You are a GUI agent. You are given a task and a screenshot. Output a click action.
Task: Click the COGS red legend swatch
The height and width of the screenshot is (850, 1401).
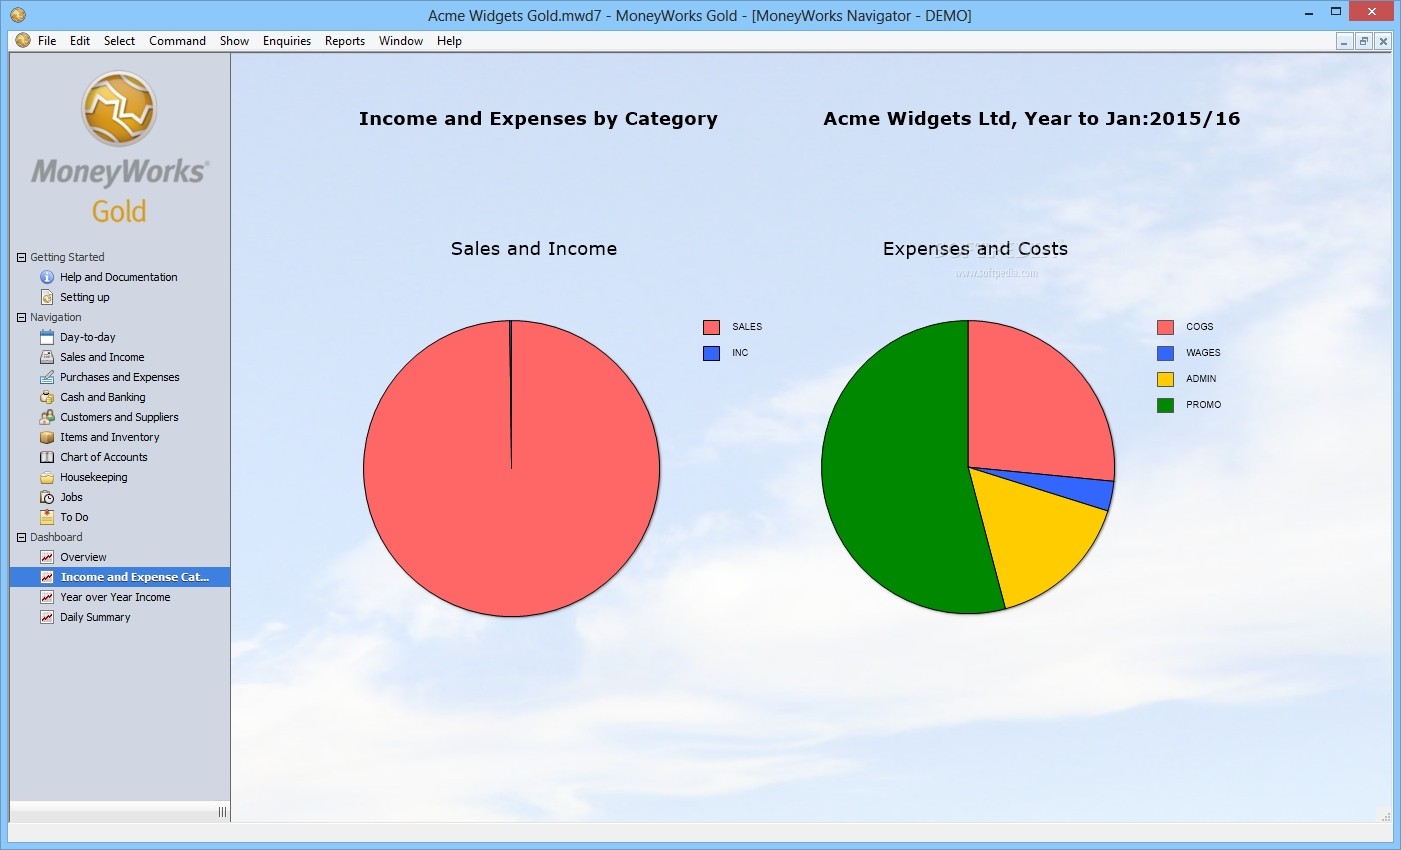point(1165,327)
